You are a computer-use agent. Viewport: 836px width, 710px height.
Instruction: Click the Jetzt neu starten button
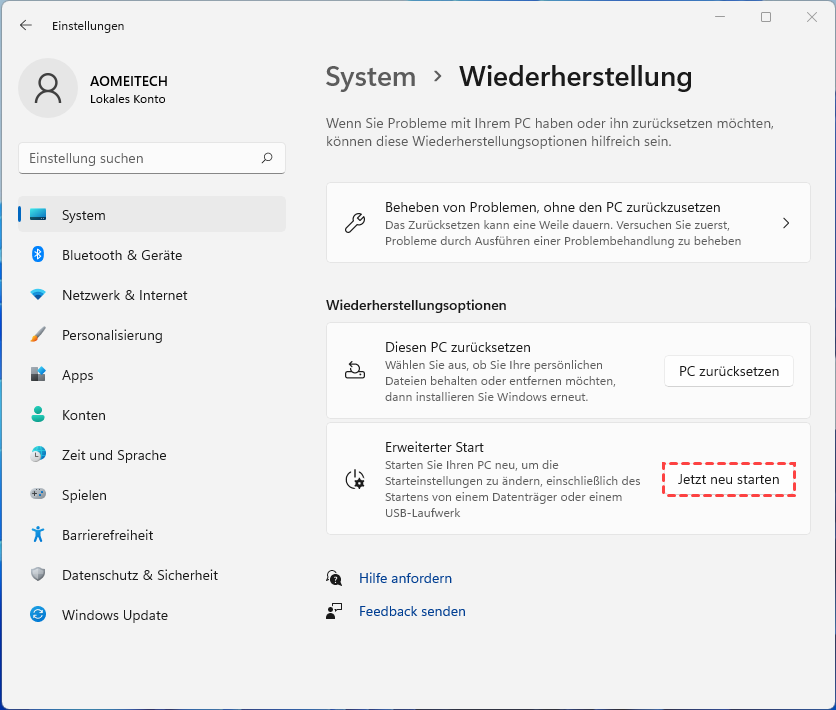728,480
